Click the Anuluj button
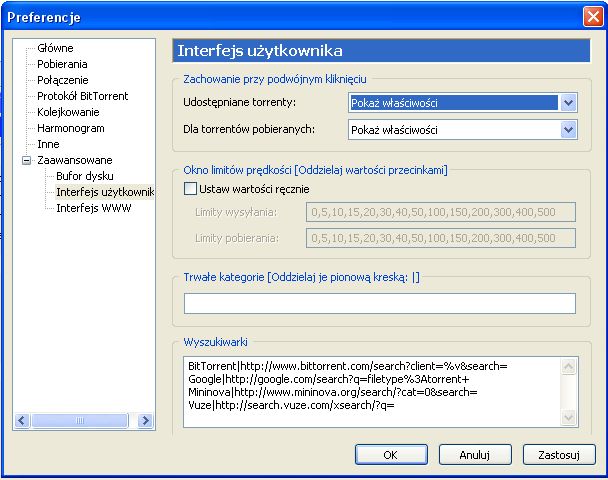The image size is (608, 480). [475, 454]
